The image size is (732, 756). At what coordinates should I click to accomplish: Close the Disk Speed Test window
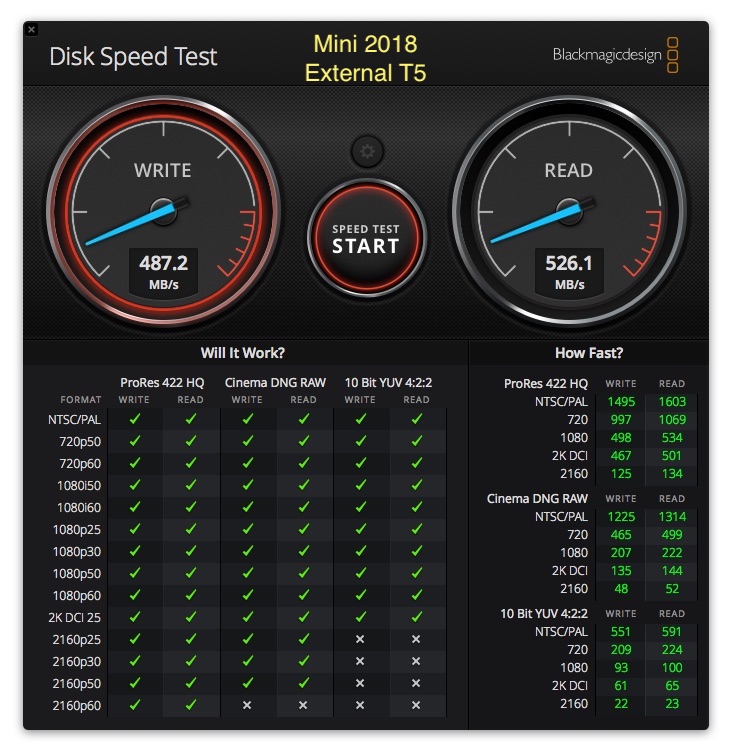click(31, 30)
